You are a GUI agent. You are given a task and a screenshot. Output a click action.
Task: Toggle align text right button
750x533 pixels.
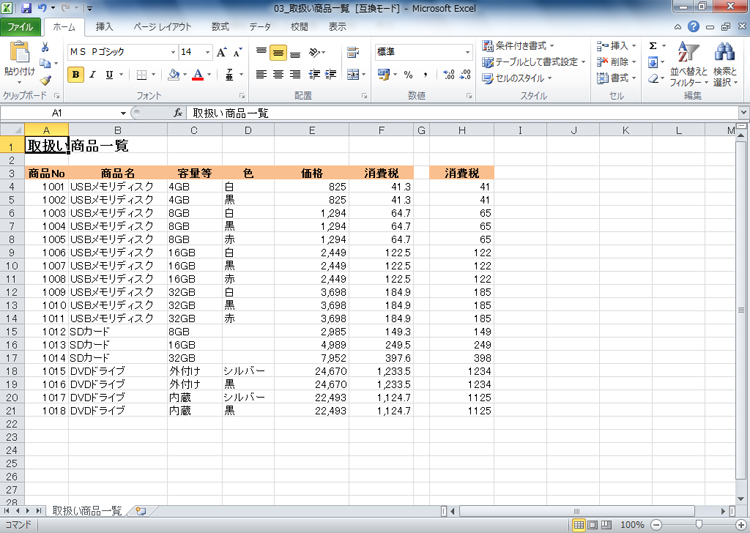click(295, 74)
